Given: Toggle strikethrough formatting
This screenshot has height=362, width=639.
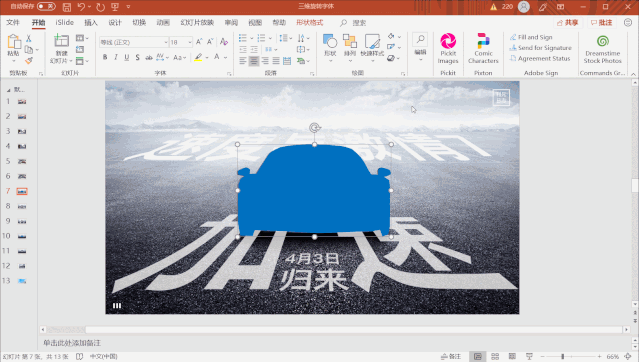Looking at the screenshot, I should coord(149,57).
